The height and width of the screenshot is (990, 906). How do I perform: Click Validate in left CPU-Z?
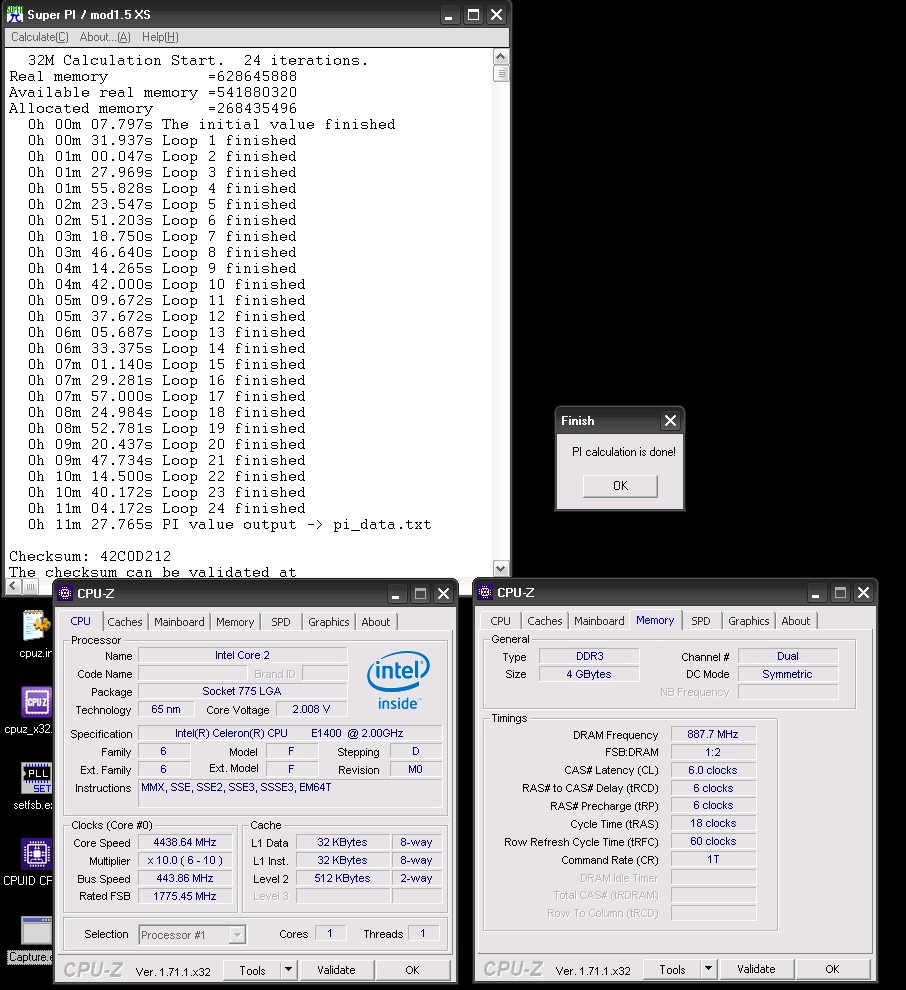coord(337,970)
